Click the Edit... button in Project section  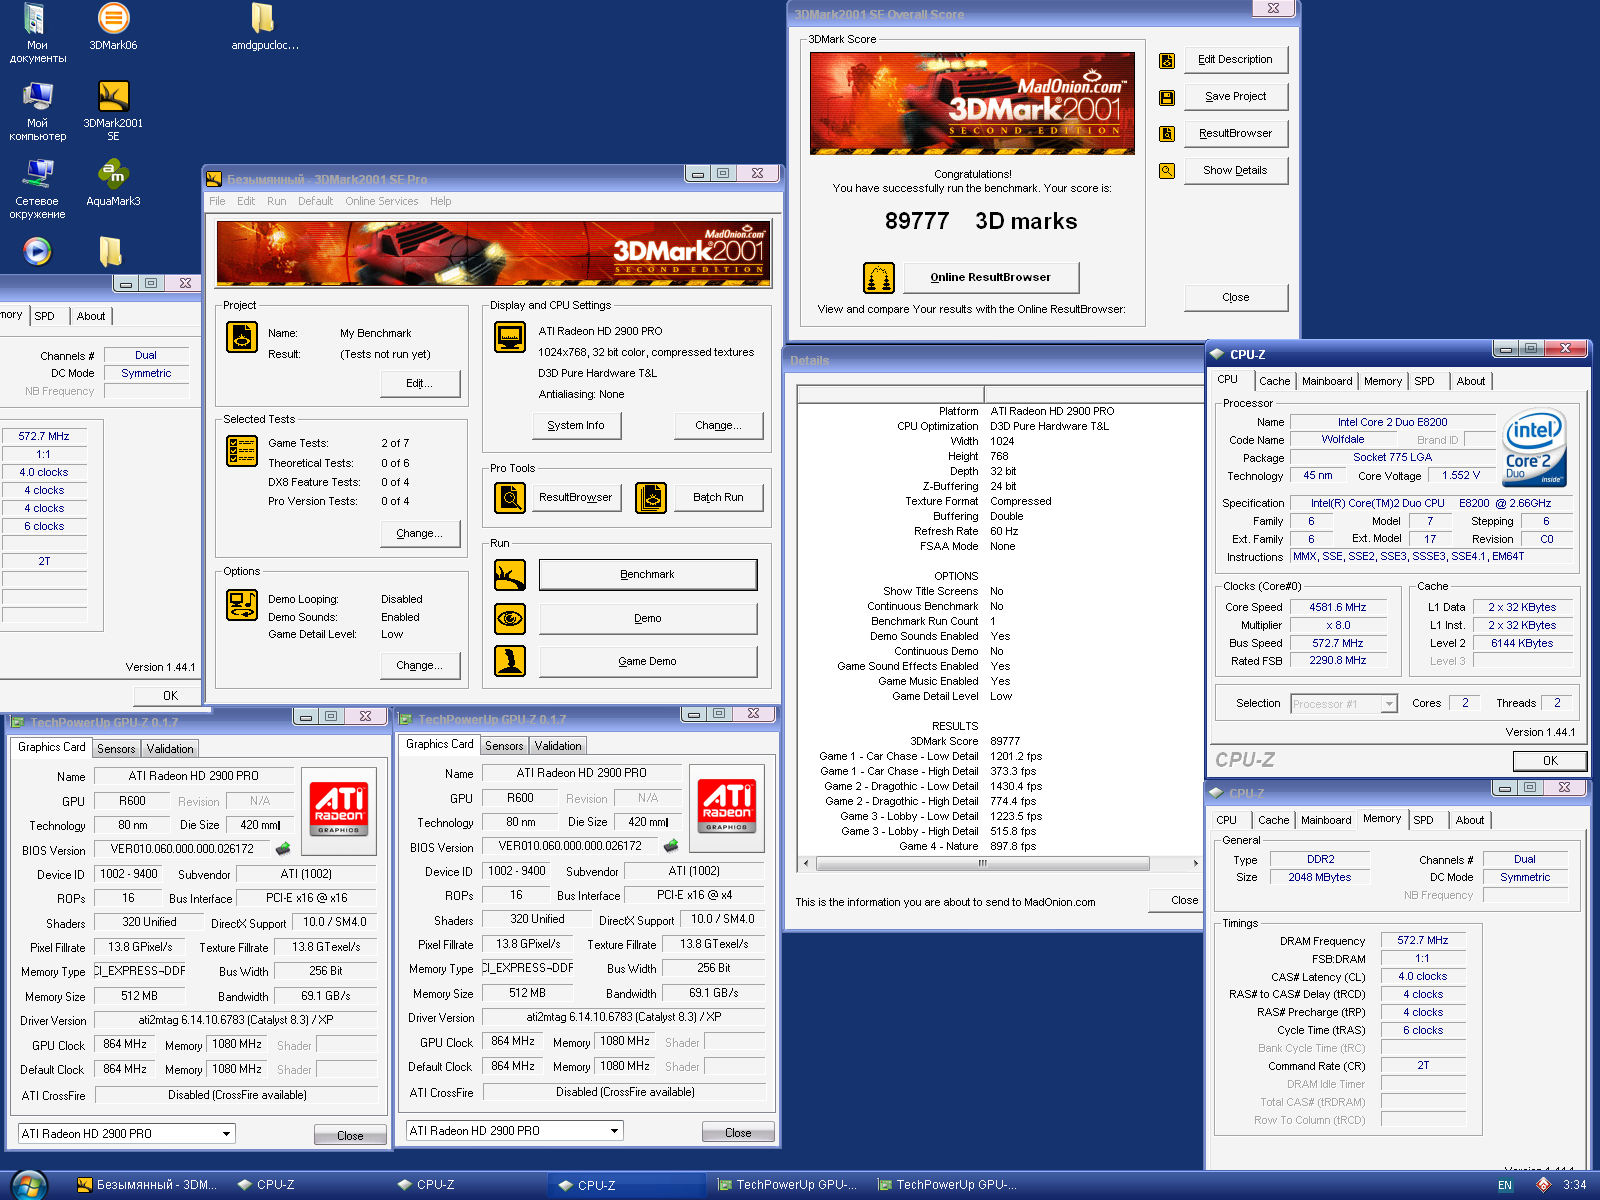tap(420, 384)
